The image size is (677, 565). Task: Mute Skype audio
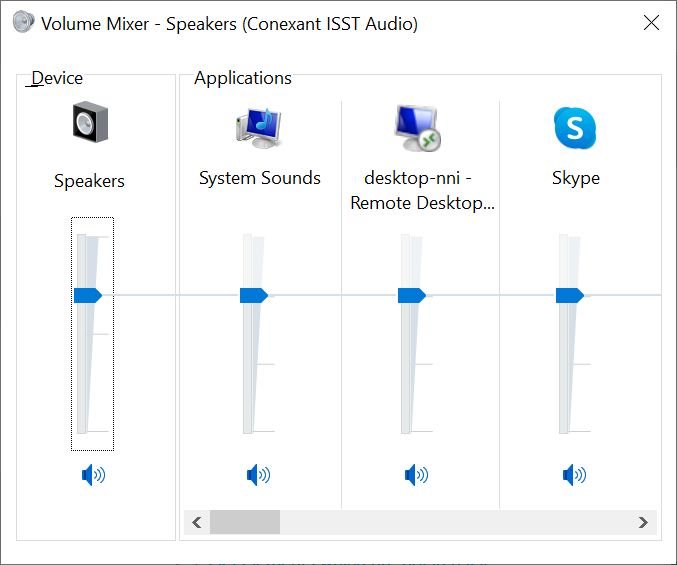574,475
